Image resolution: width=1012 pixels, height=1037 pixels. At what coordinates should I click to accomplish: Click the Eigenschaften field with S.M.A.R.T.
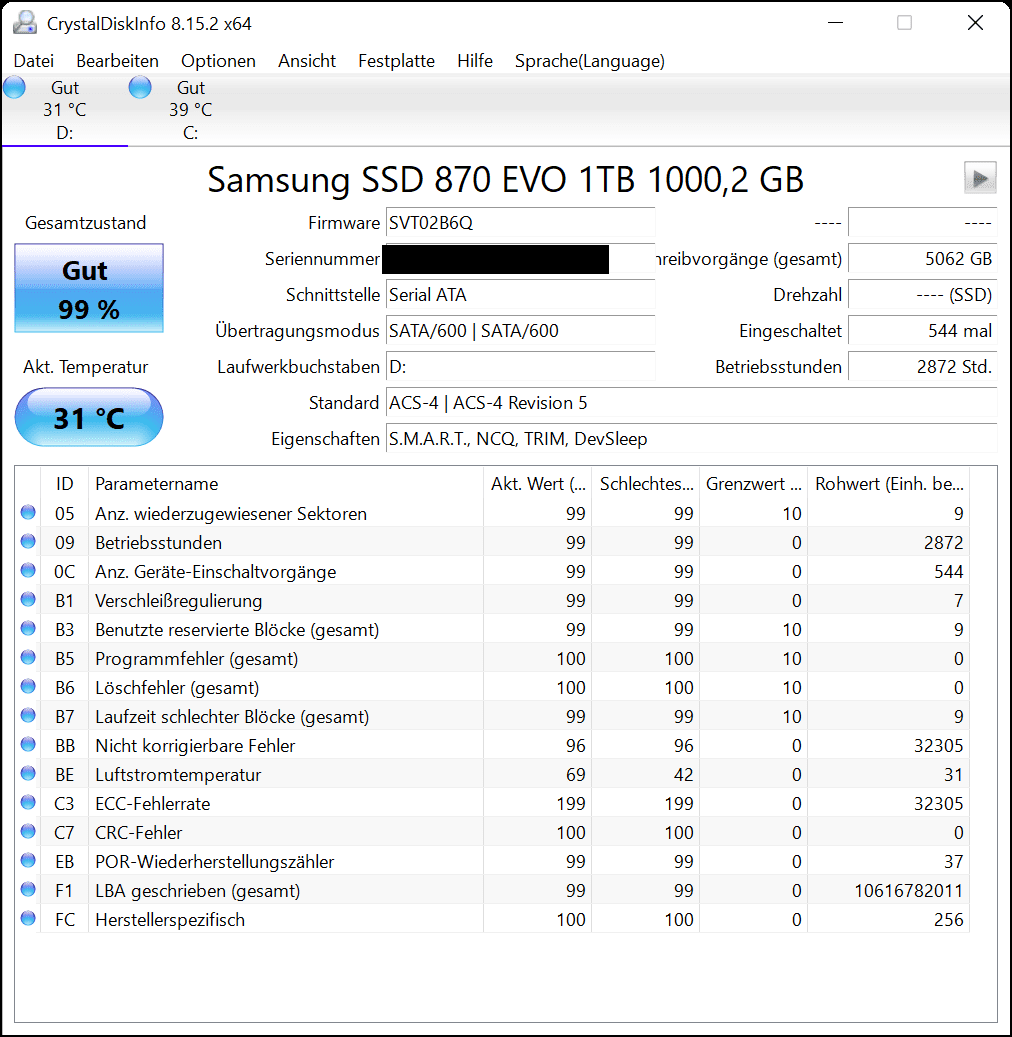click(x=691, y=439)
